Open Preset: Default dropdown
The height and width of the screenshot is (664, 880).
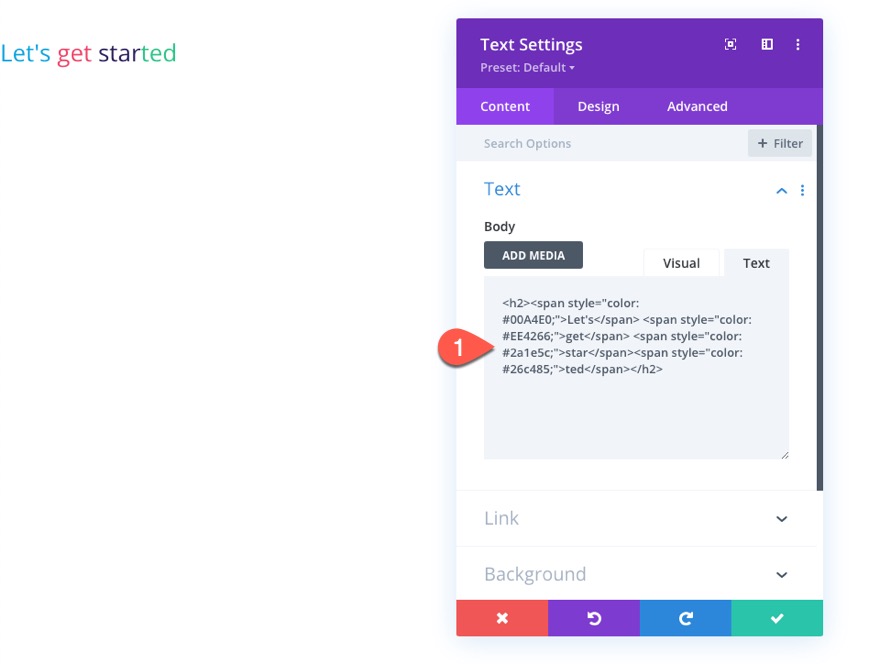(527, 67)
